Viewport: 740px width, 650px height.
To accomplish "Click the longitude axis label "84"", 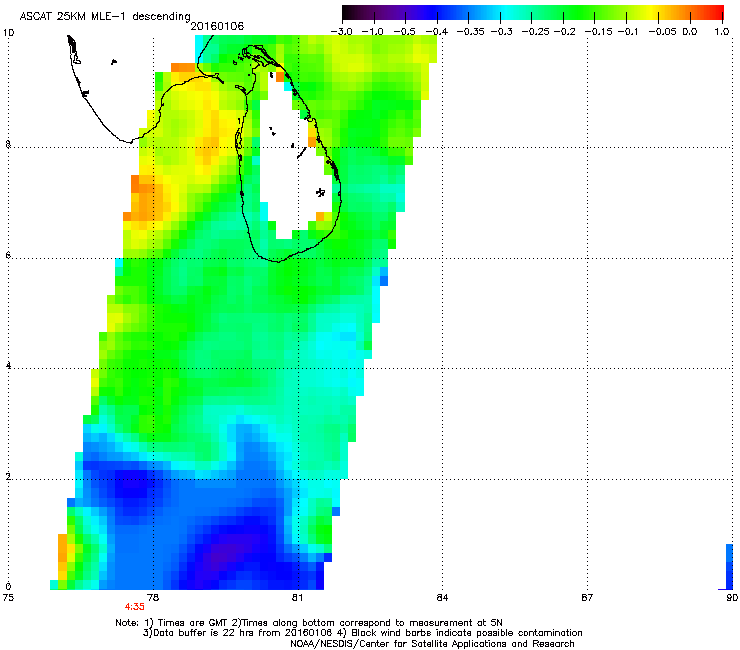I will pyautogui.click(x=442, y=597).
